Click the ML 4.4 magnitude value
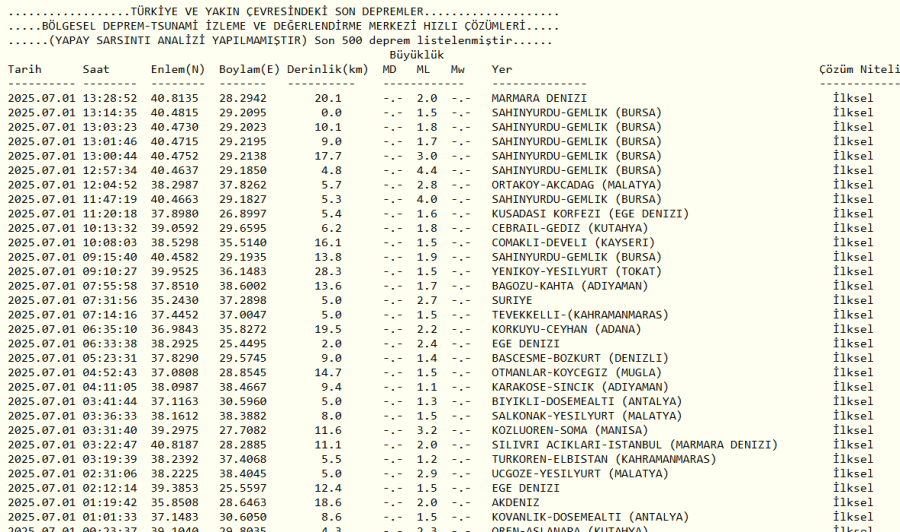This screenshot has width=900, height=532. pyautogui.click(x=427, y=170)
